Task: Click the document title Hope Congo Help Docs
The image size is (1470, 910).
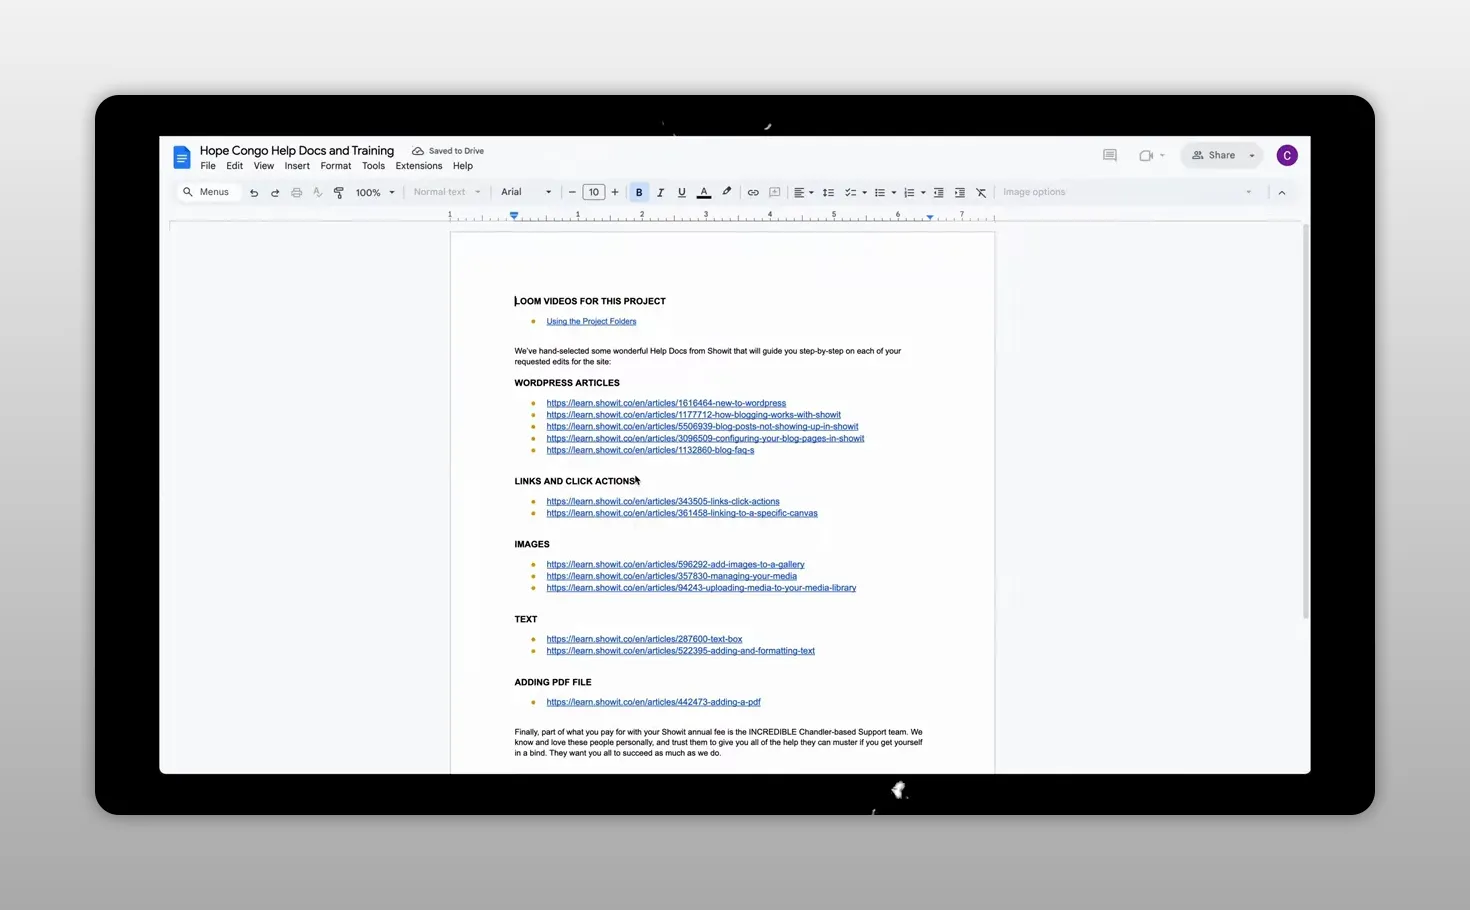Action: point(297,151)
